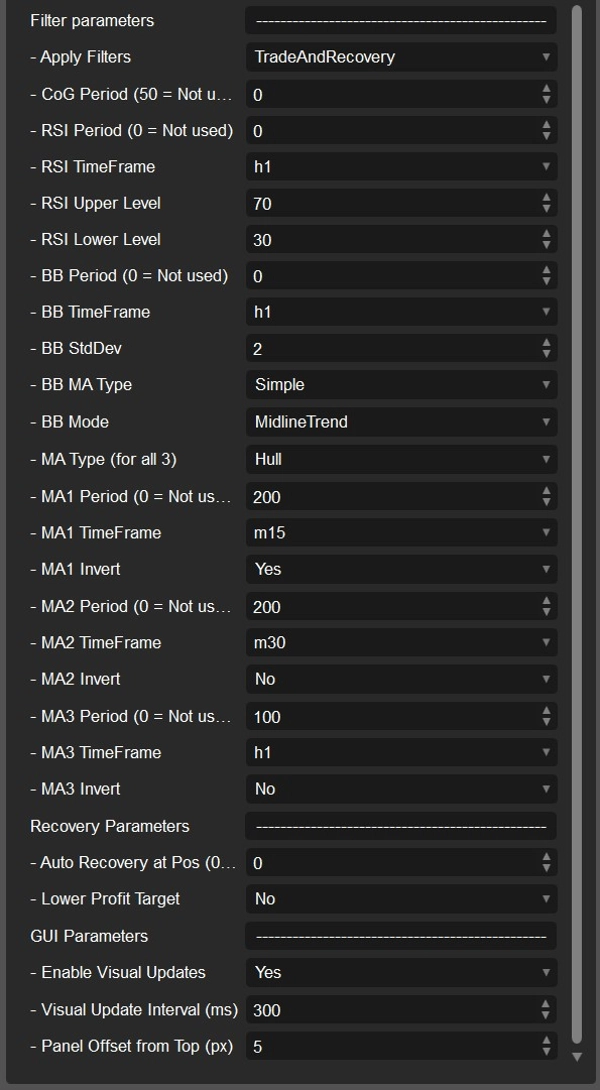Open the MA2 Invert dropdown
This screenshot has height=1090, width=600.
click(400, 678)
